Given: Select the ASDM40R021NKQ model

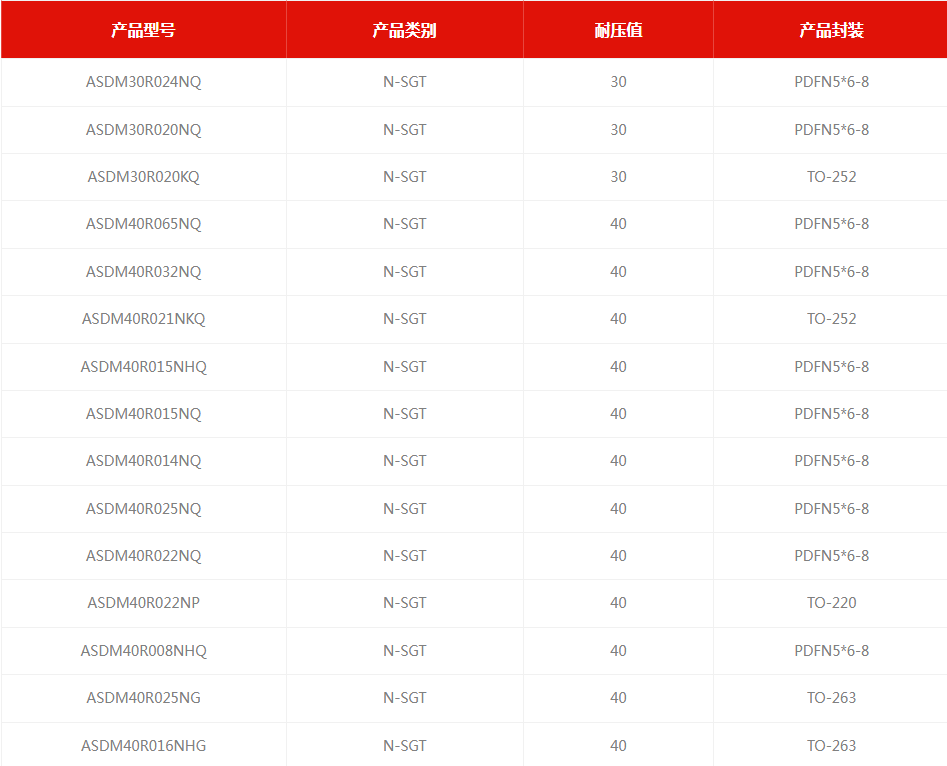Looking at the screenshot, I should point(143,319).
